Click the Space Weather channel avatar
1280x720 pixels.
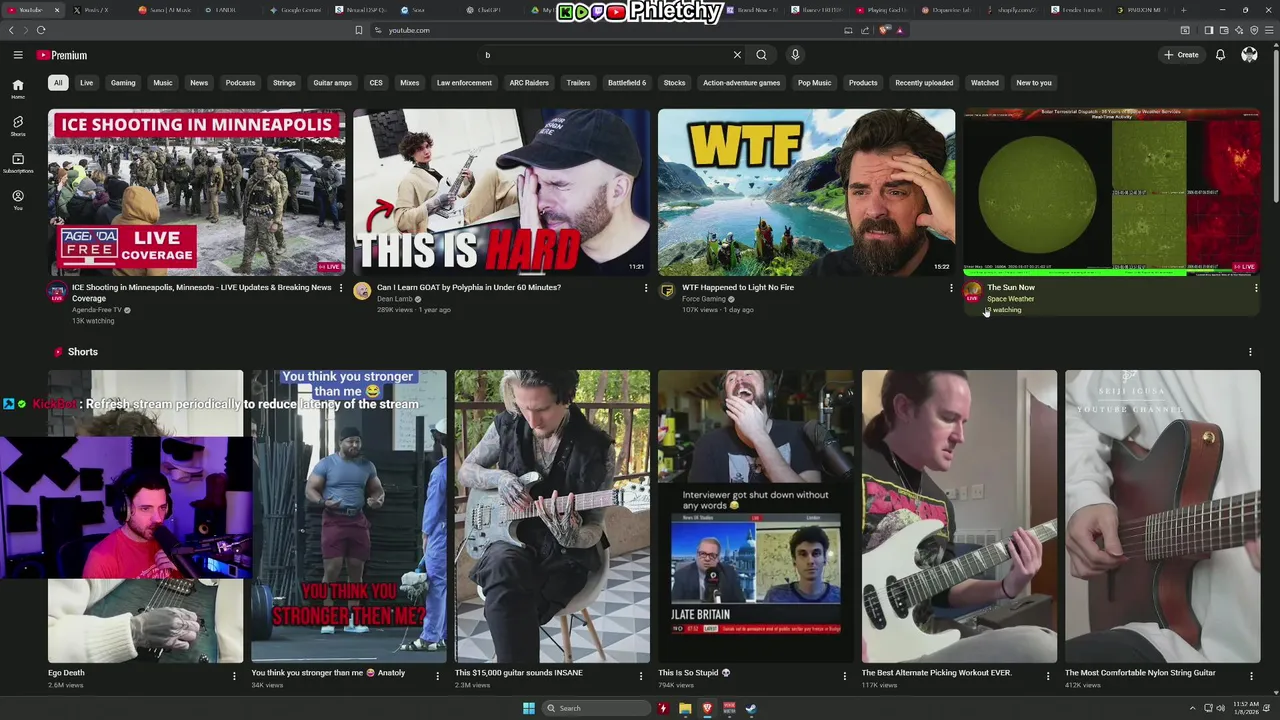point(972,291)
